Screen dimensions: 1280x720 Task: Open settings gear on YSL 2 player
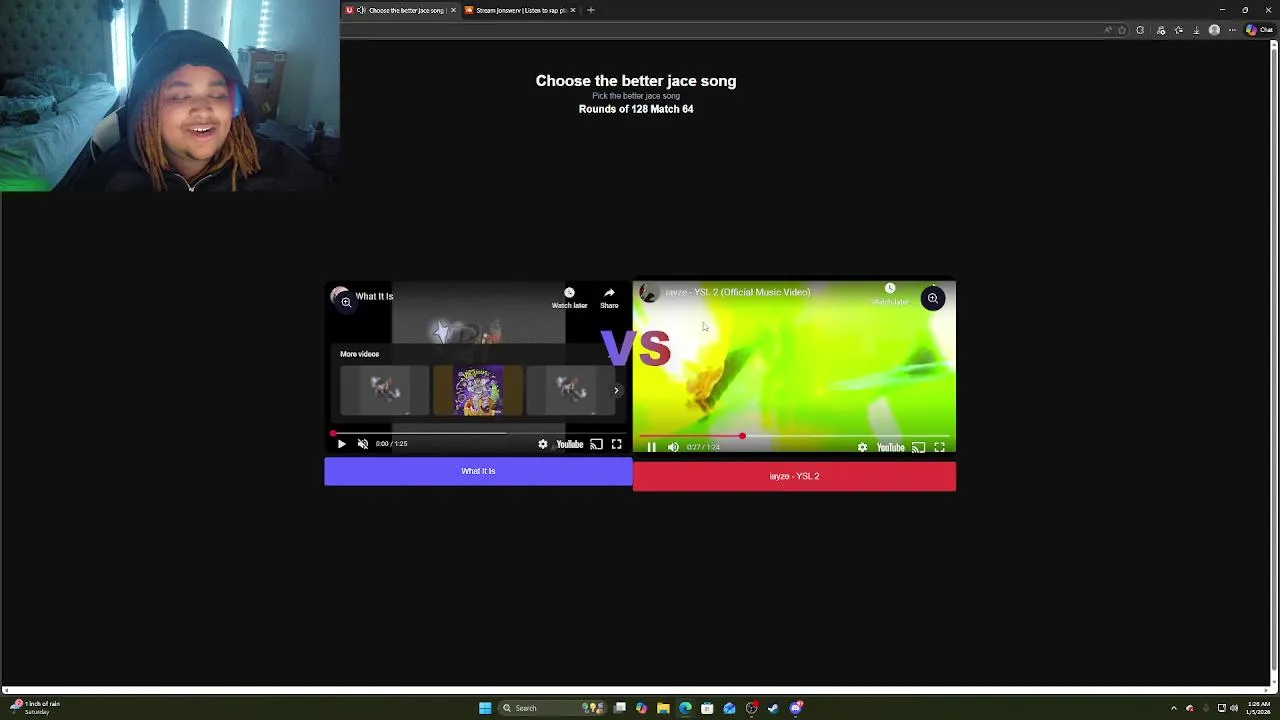click(862, 447)
